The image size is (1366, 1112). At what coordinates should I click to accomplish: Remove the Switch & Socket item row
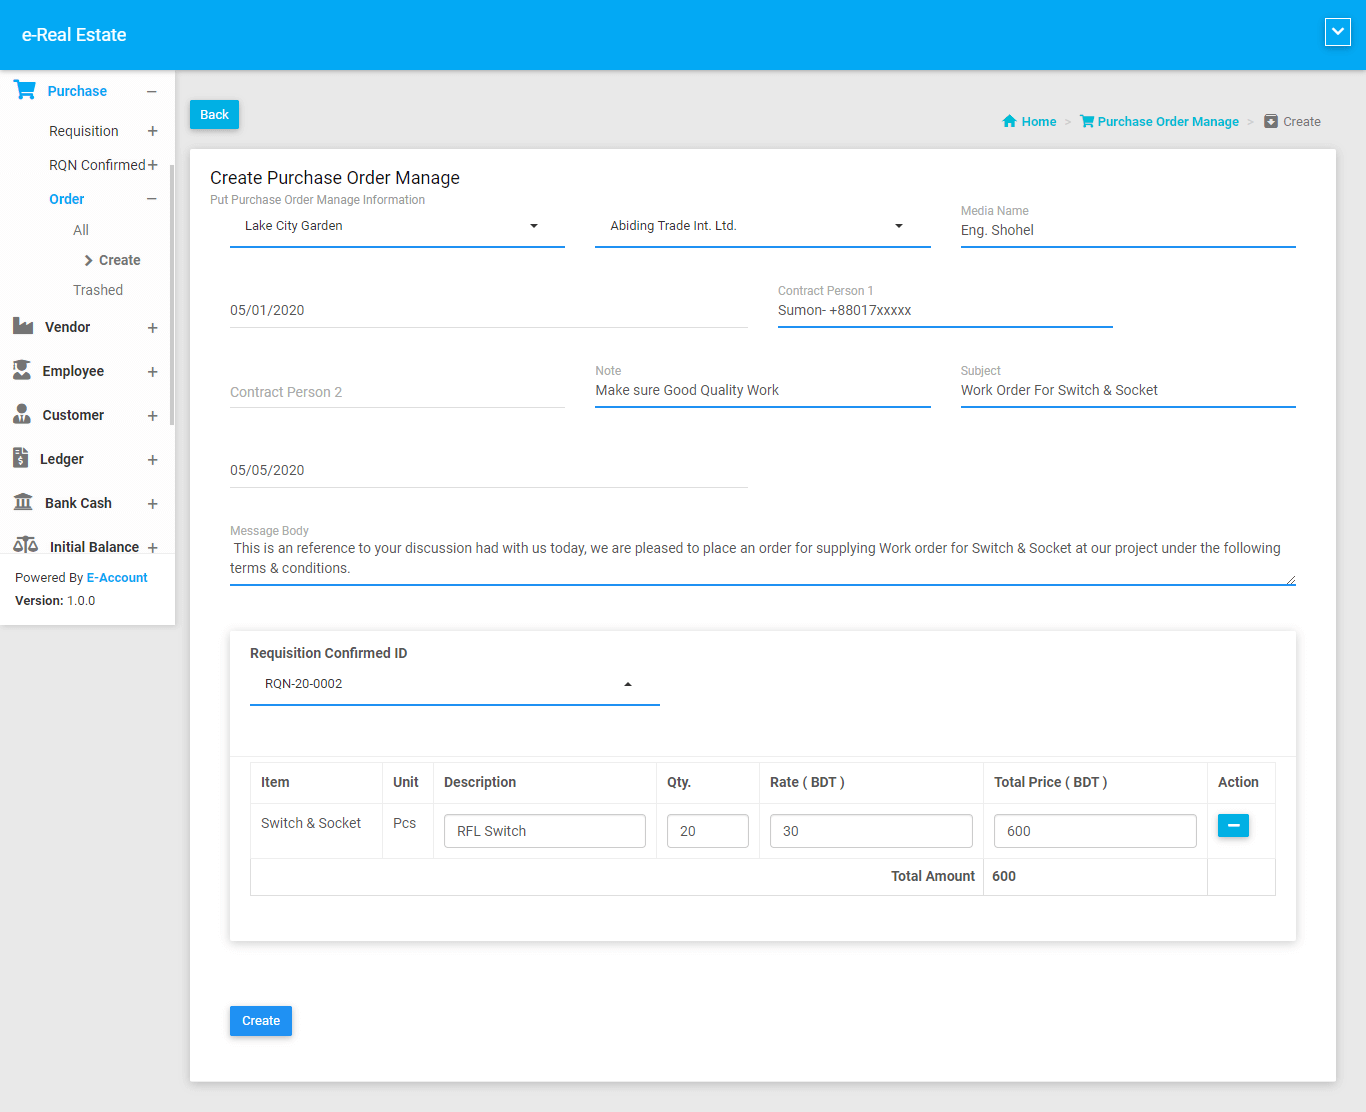click(x=1232, y=825)
